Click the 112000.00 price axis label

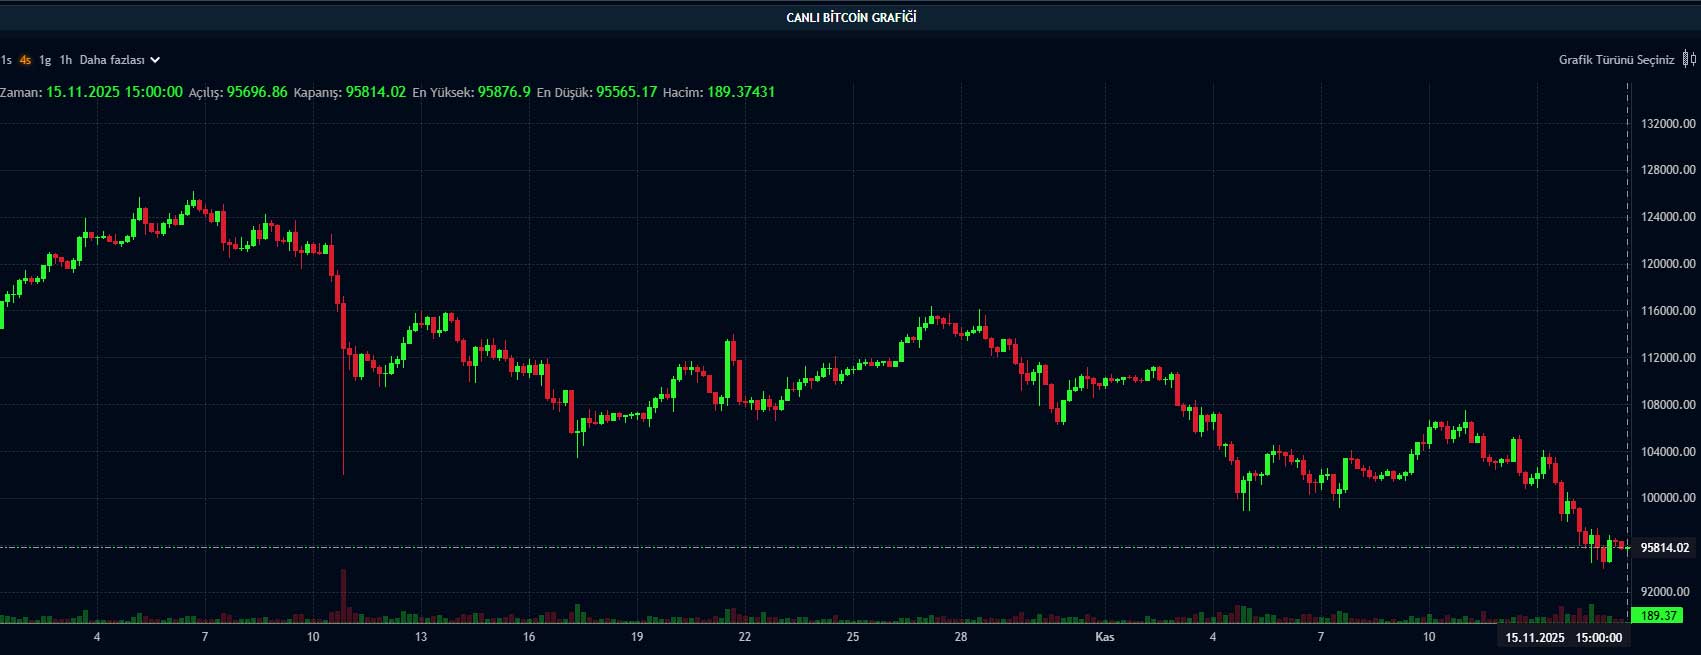point(1668,358)
